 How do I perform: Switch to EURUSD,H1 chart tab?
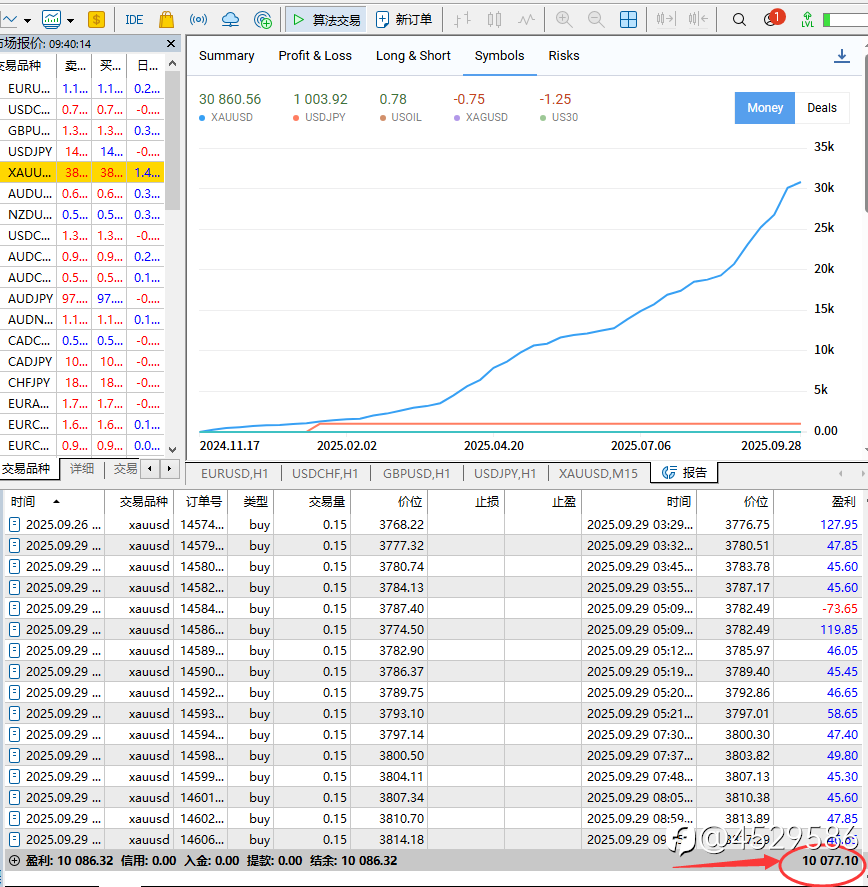pos(234,473)
